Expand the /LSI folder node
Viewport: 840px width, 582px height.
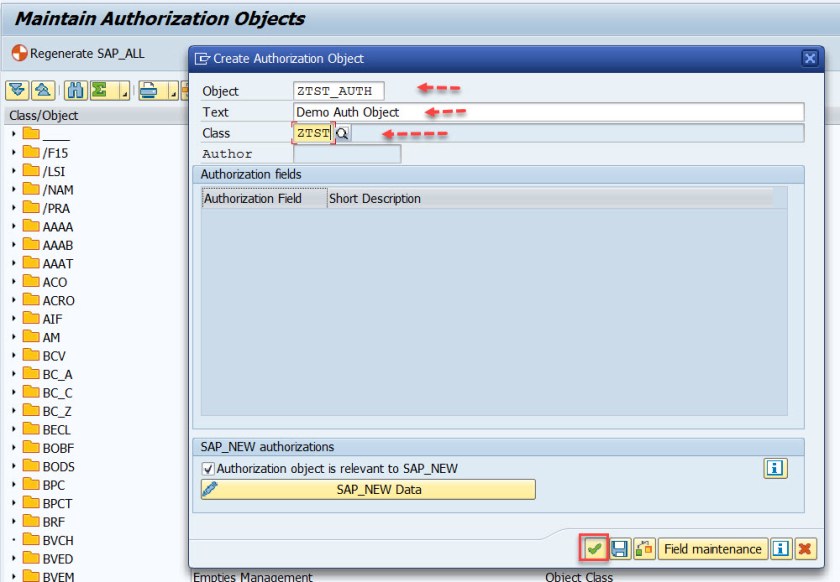pyautogui.click(x=14, y=171)
